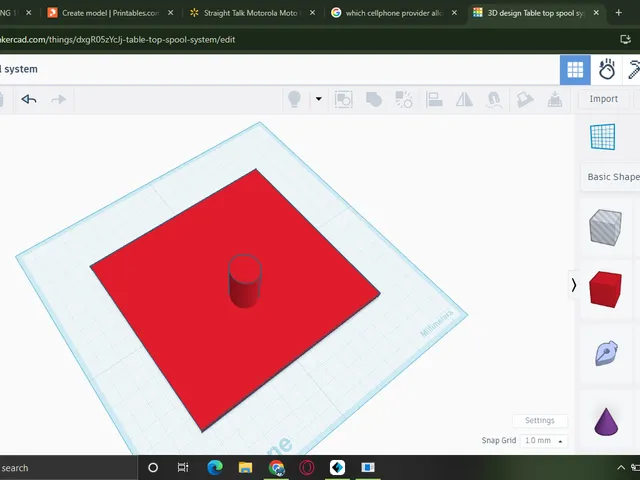The image size is (640, 480).
Task: Click the tilted box icon next to Cruise
Action: pyautogui.click(x=524, y=99)
